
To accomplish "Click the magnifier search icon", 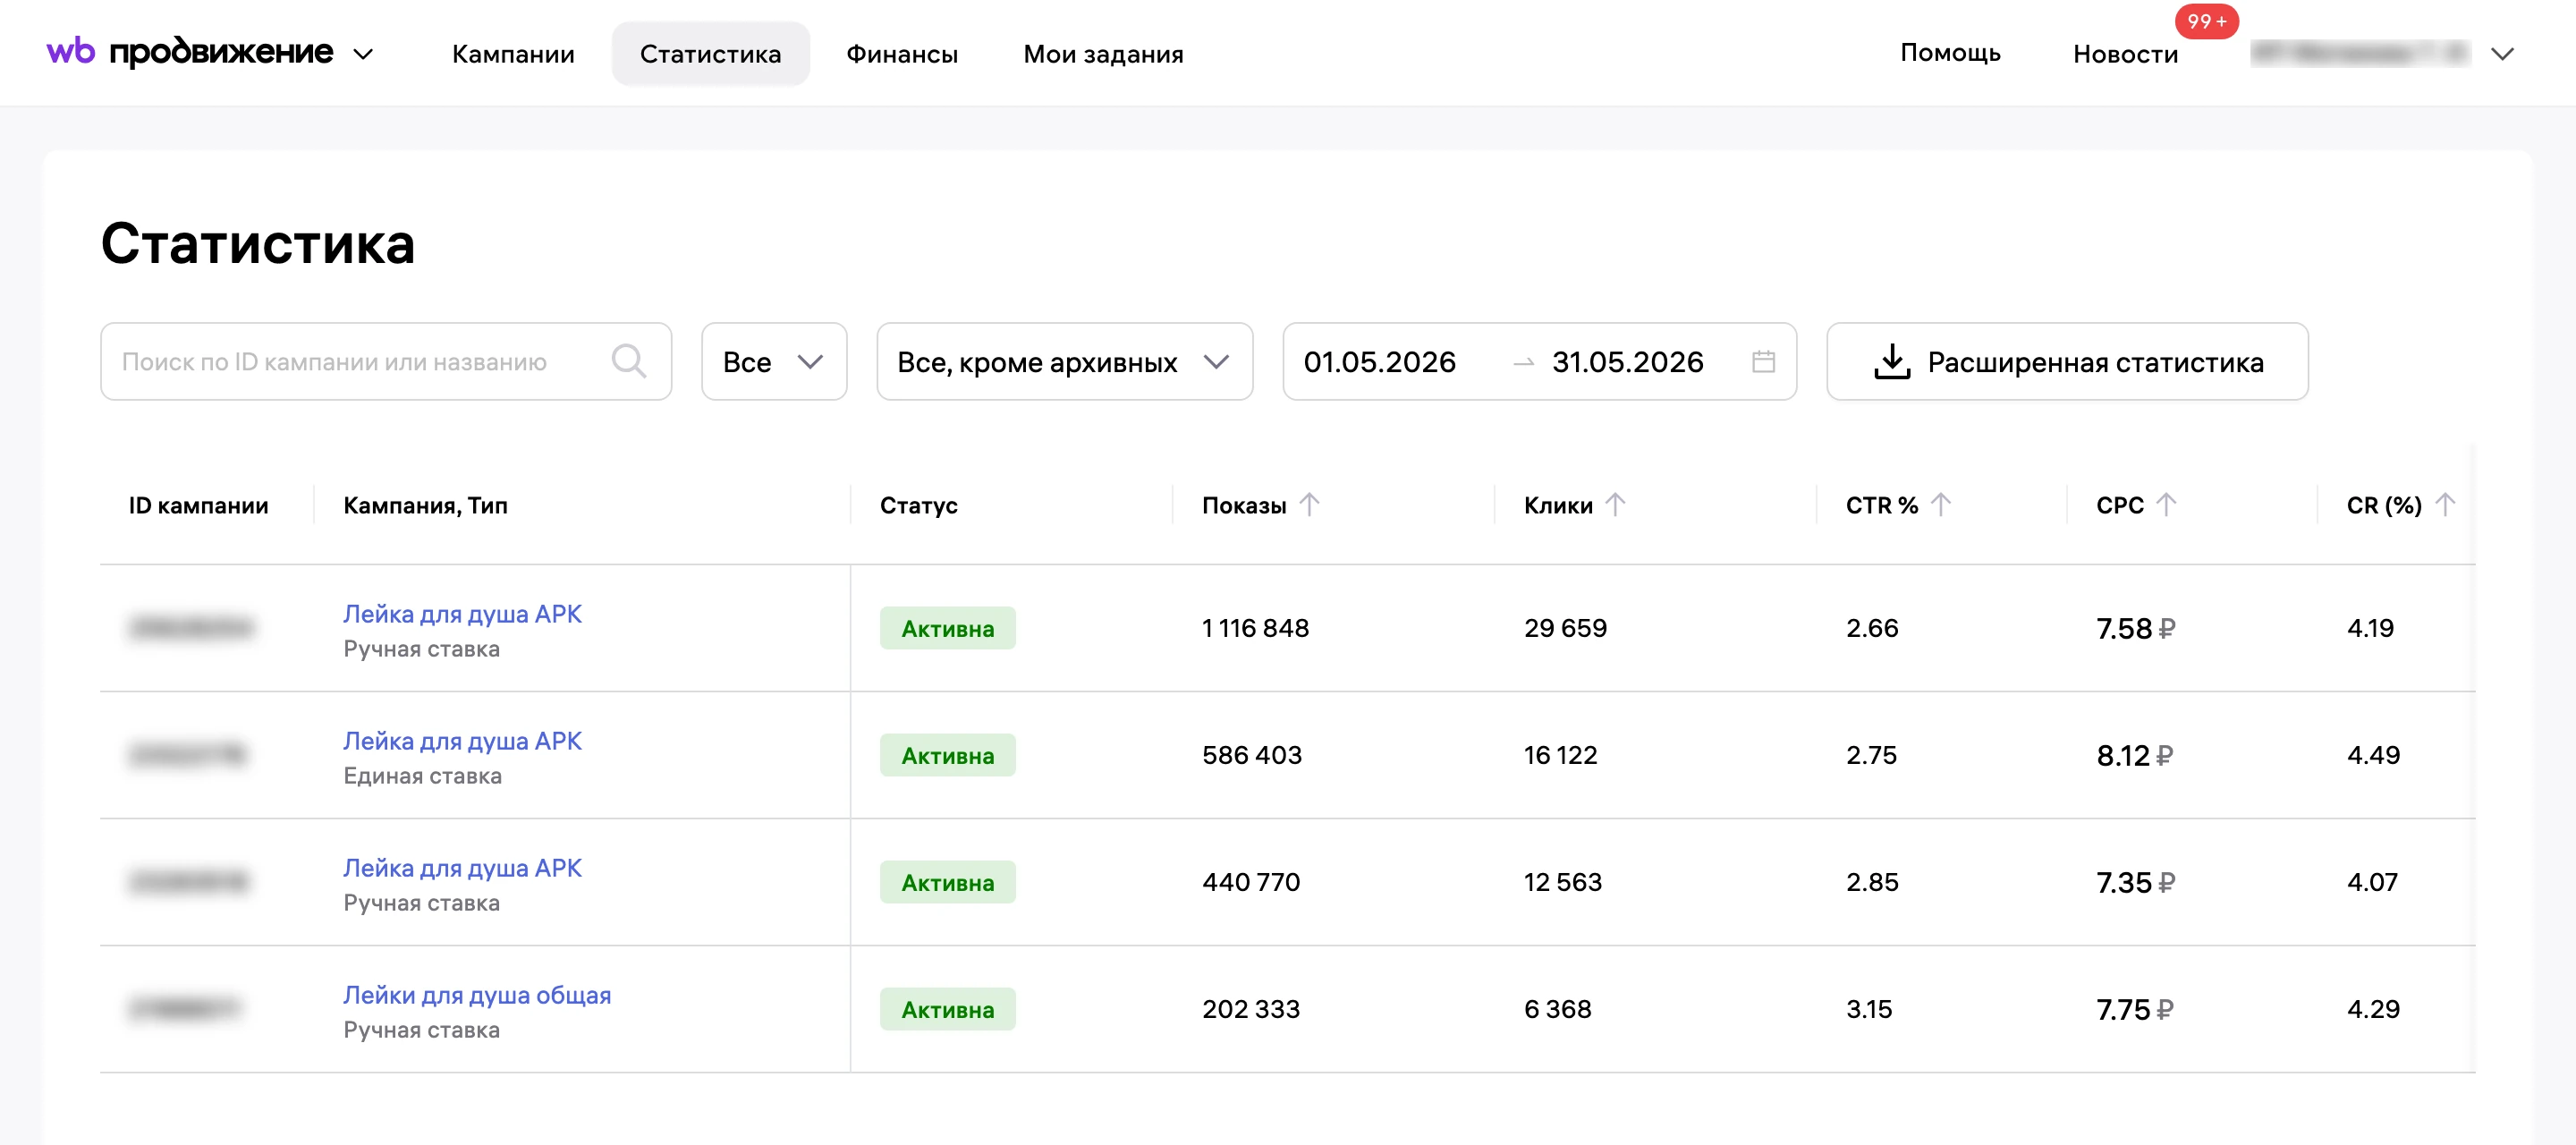I will [629, 361].
